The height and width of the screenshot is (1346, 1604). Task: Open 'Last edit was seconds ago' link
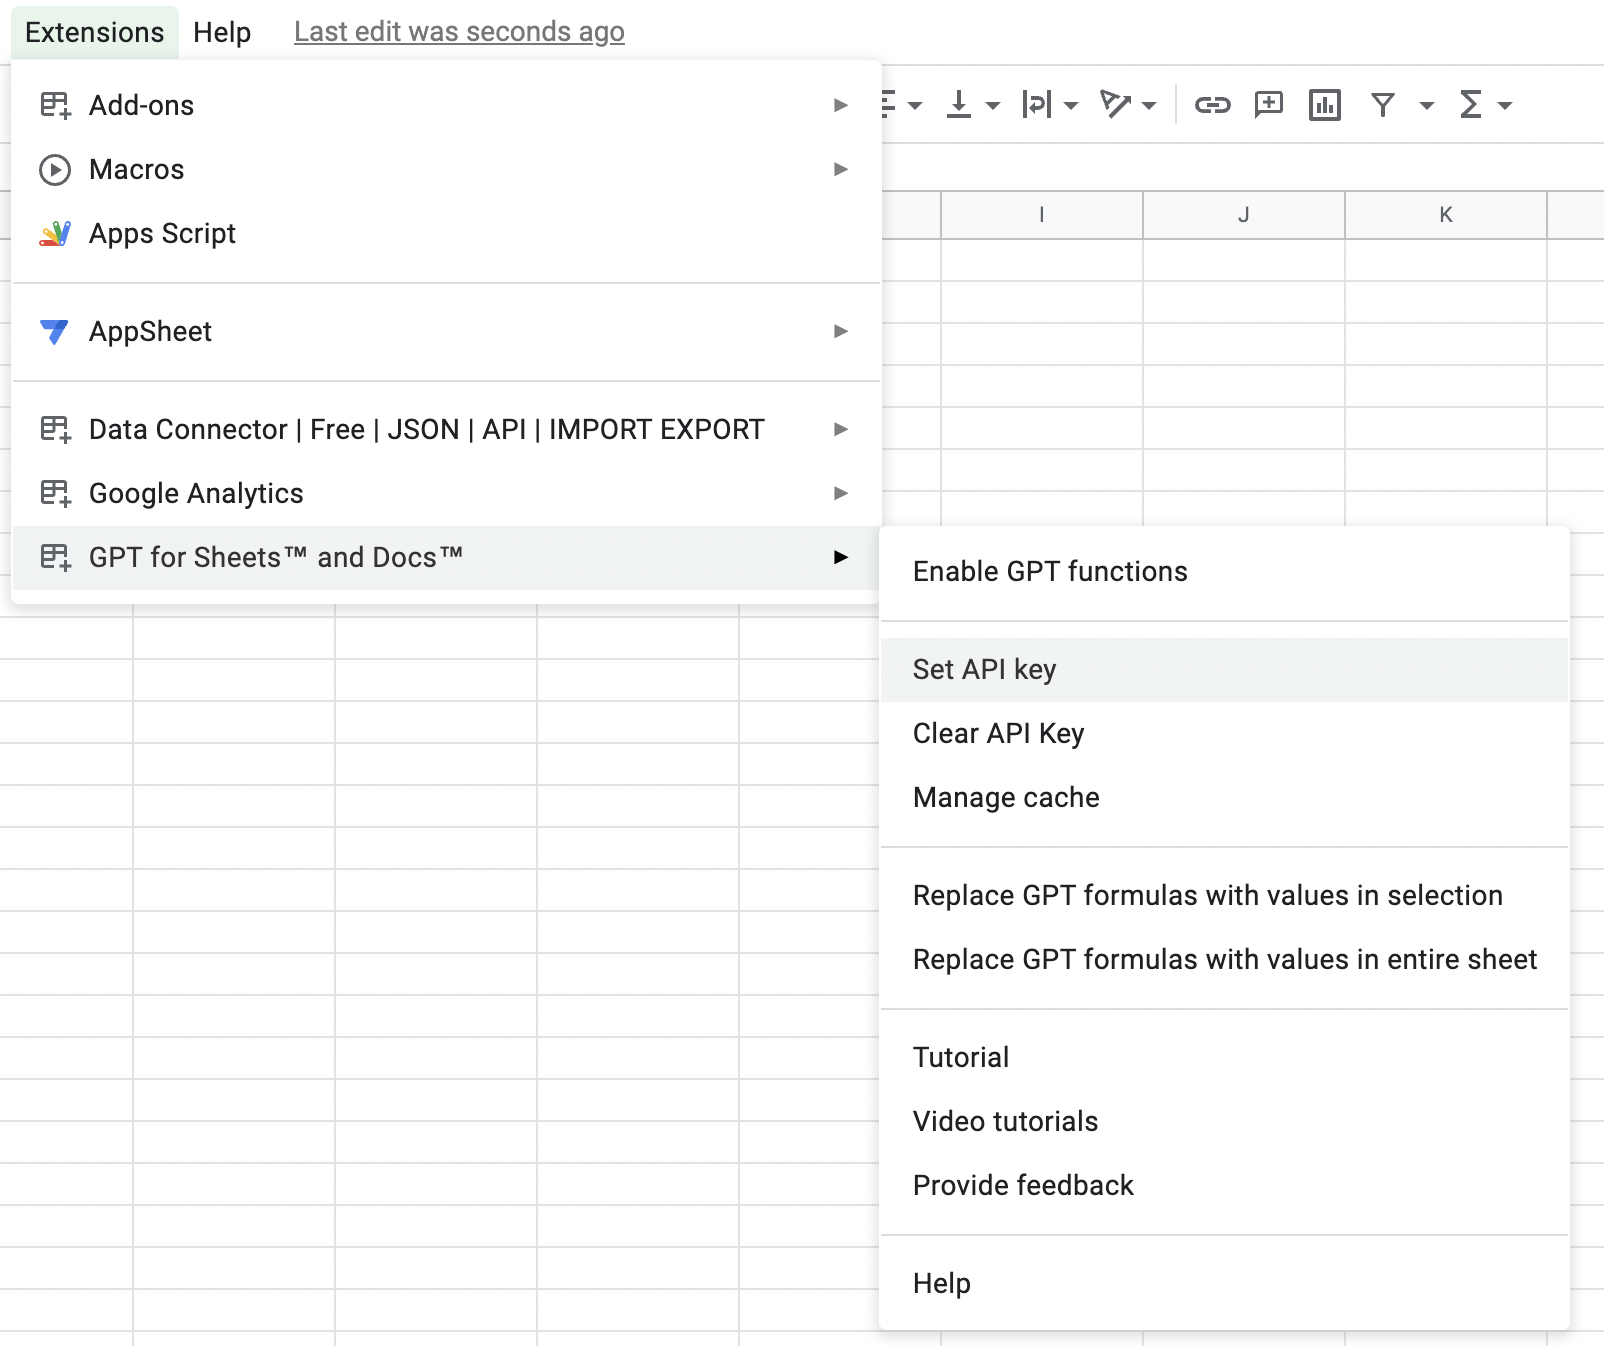459,32
